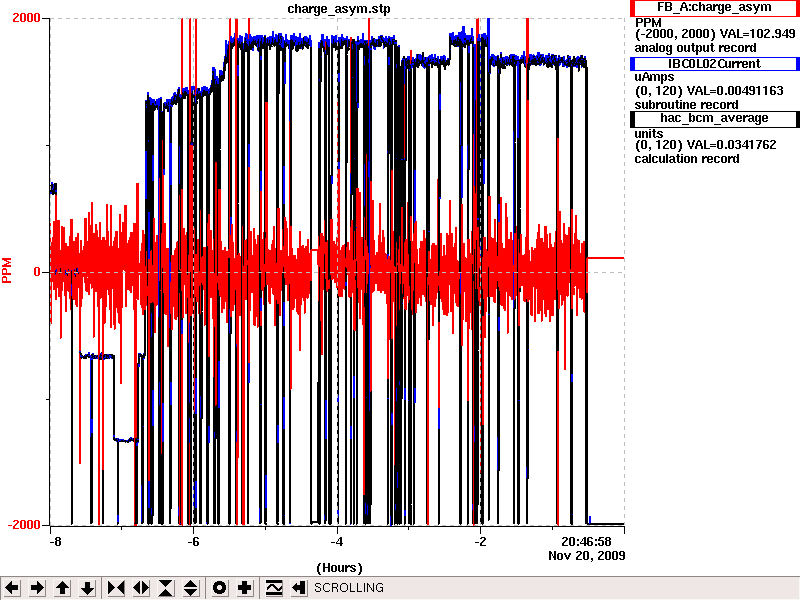Select the hac_bcm_average legend entry
800x600 pixels.
714,118
